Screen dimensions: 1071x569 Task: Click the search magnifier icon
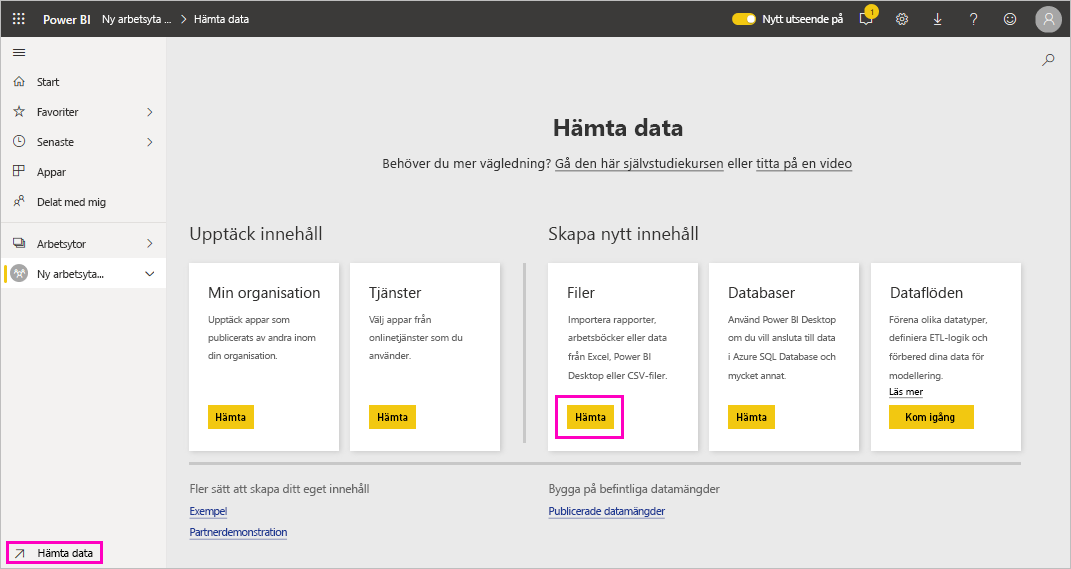coord(1048,60)
